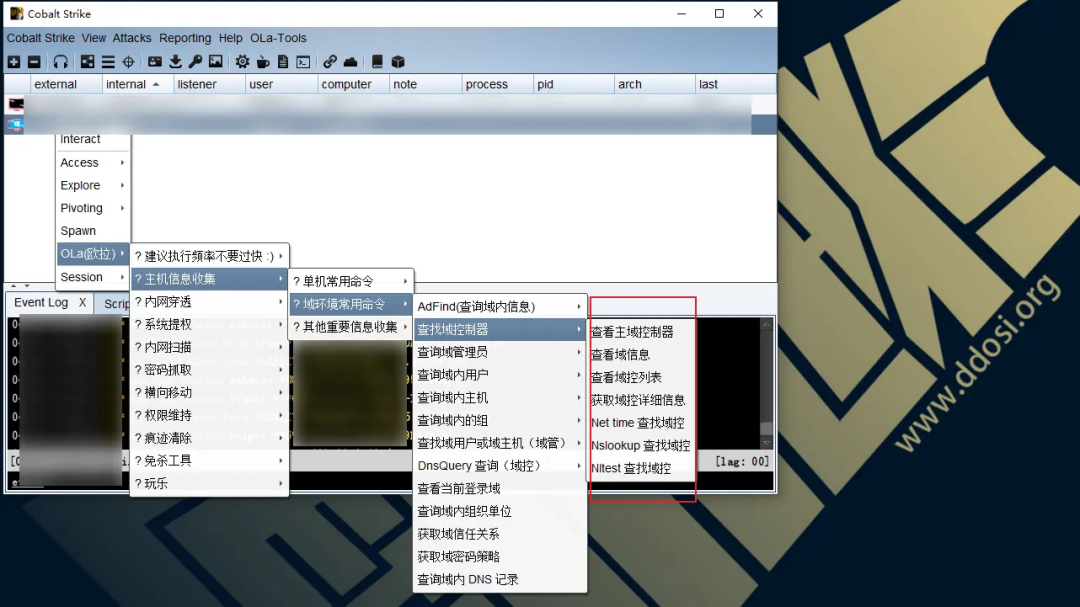
Task: Expand the AdFind(查询域内信息) submenu arrow
Action: pyautogui.click(x=579, y=307)
